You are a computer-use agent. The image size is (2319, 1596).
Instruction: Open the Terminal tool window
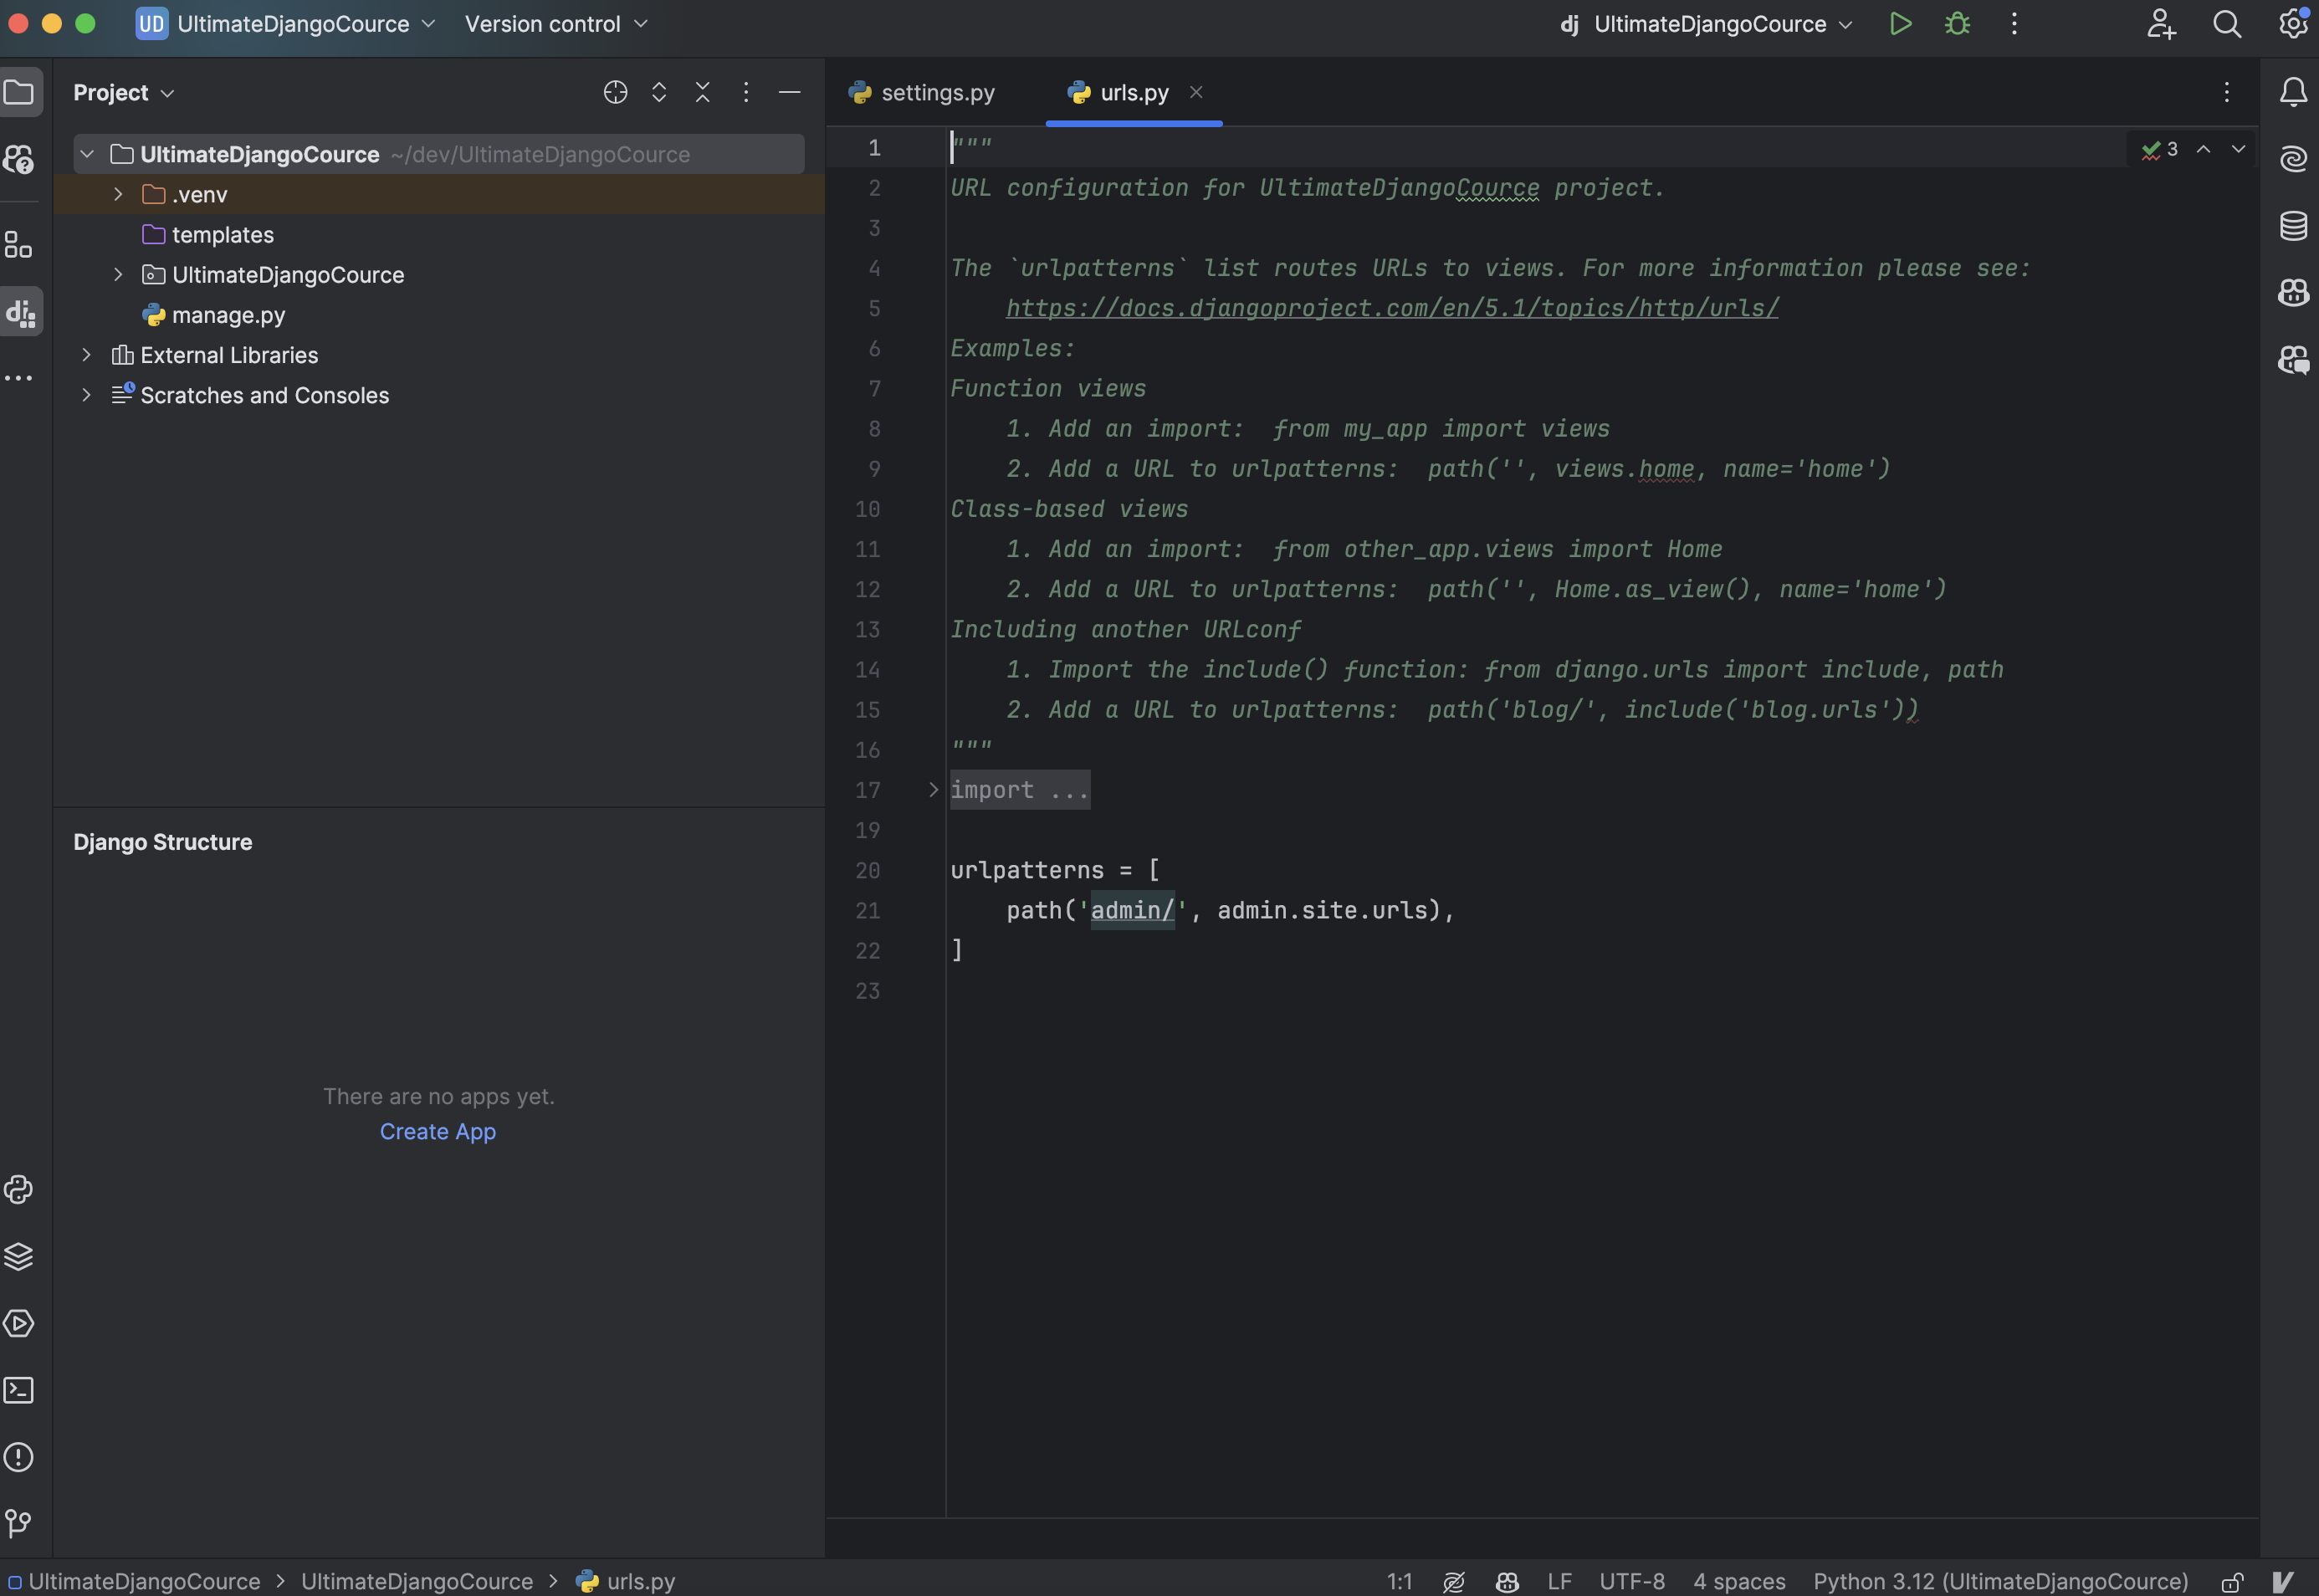tap(19, 1390)
